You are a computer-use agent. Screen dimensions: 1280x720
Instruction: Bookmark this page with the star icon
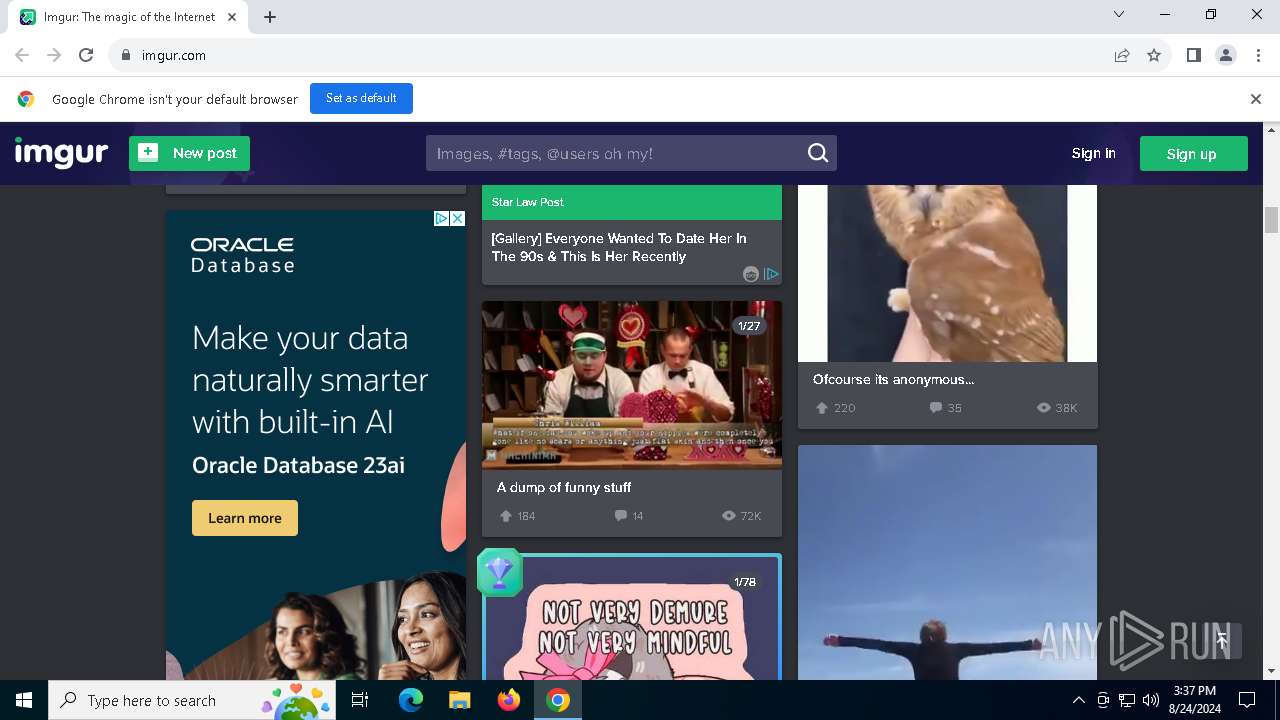coord(1154,55)
